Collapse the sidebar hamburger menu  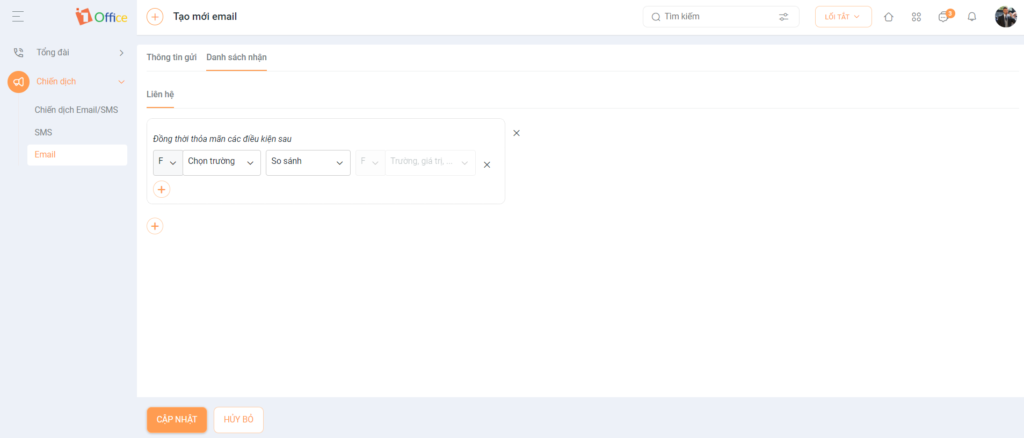click(18, 16)
